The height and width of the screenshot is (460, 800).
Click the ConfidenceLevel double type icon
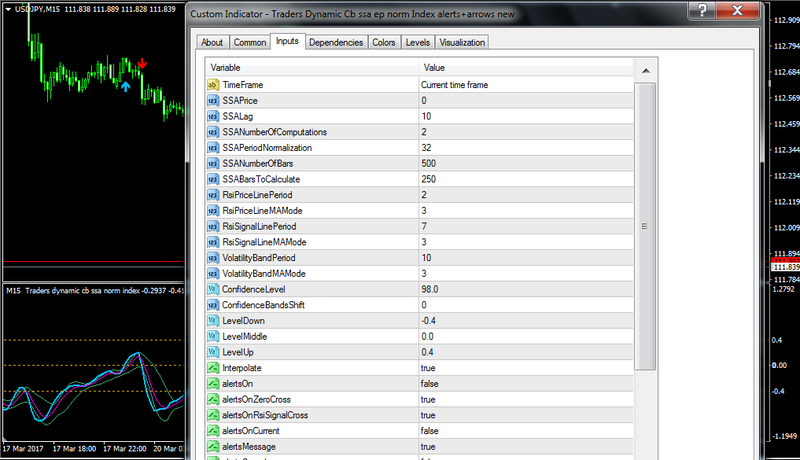213,289
